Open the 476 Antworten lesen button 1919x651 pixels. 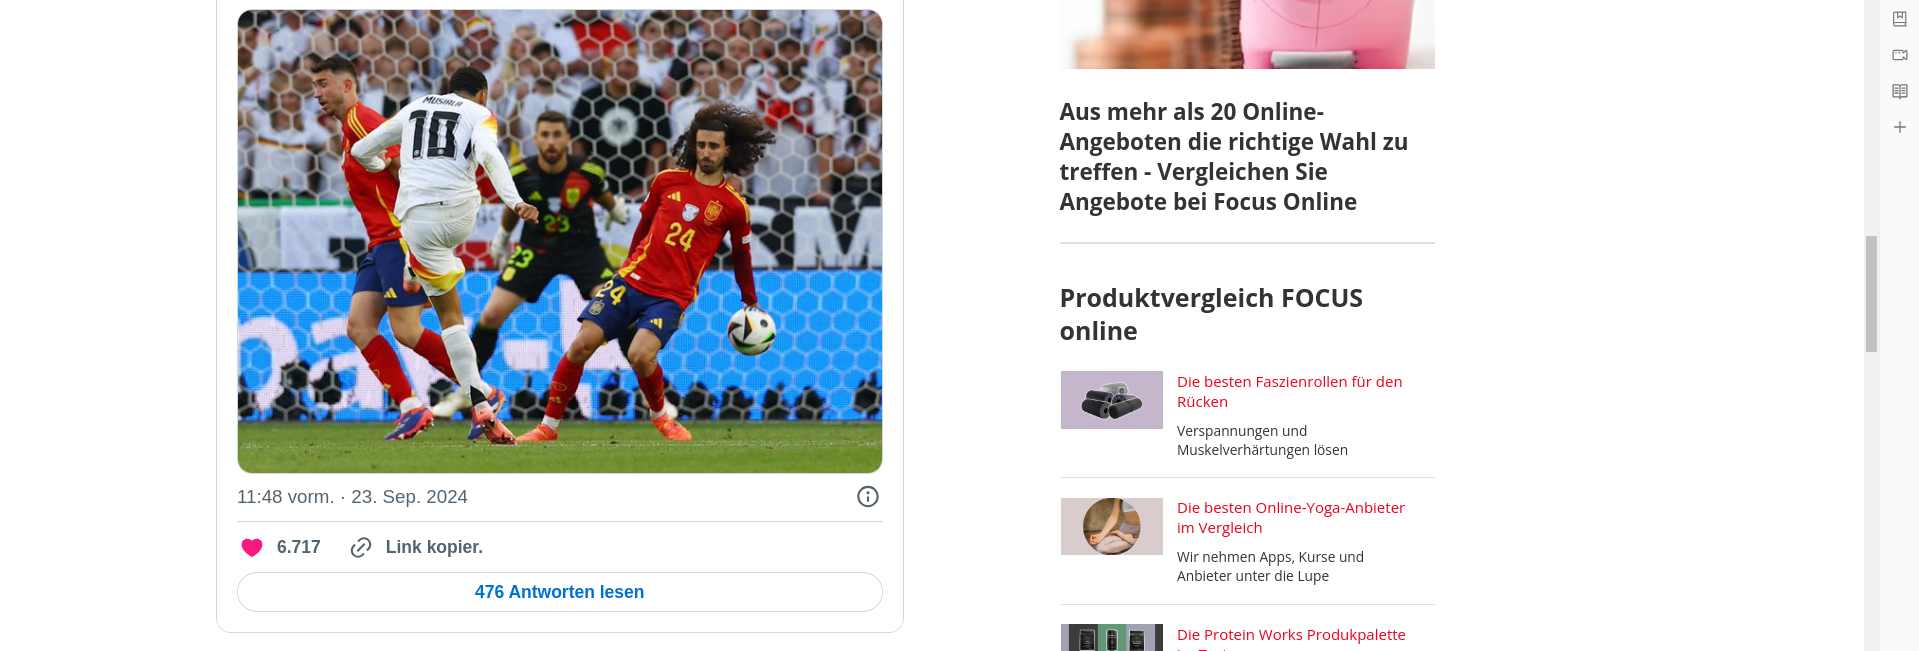560,592
